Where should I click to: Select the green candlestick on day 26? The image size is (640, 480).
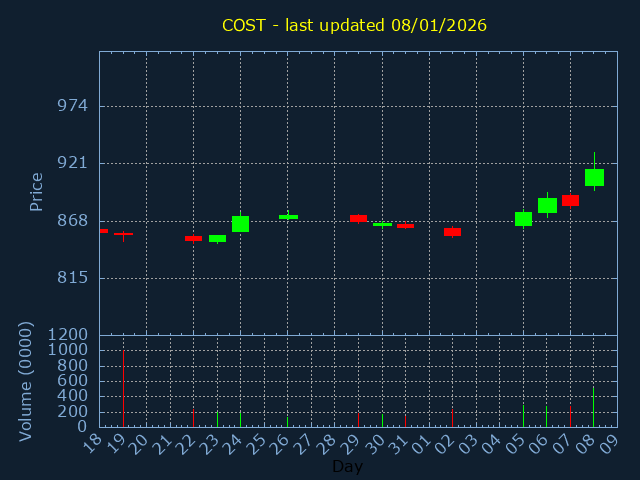click(x=288, y=216)
